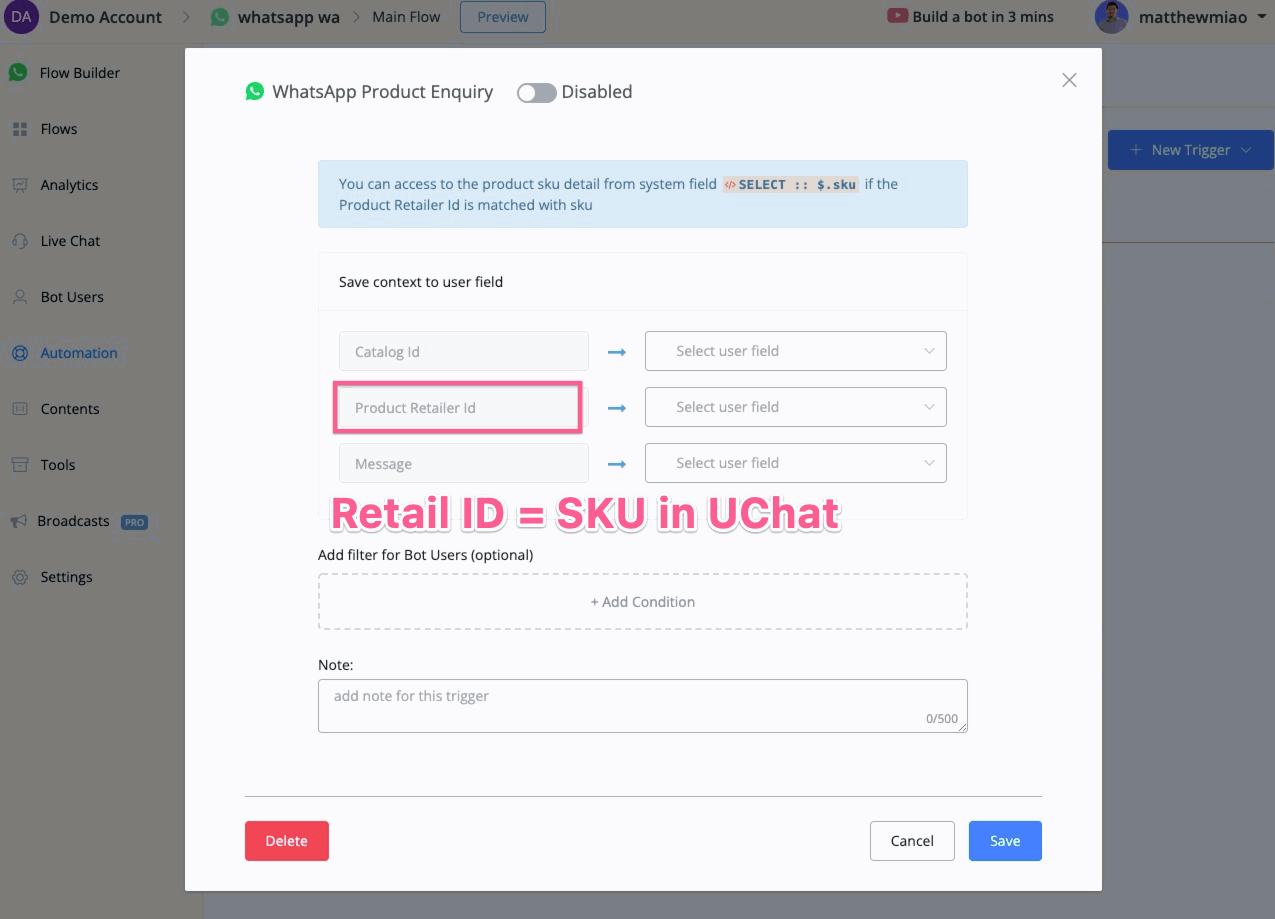Click whatsapp wa breadcrumb
Image resolution: width=1275 pixels, height=919 pixels.
point(290,17)
